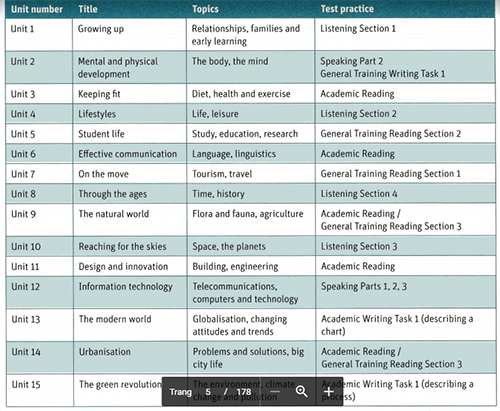500x411 pixels.
Task: Click the page number field showing 5
Action: tap(208, 392)
